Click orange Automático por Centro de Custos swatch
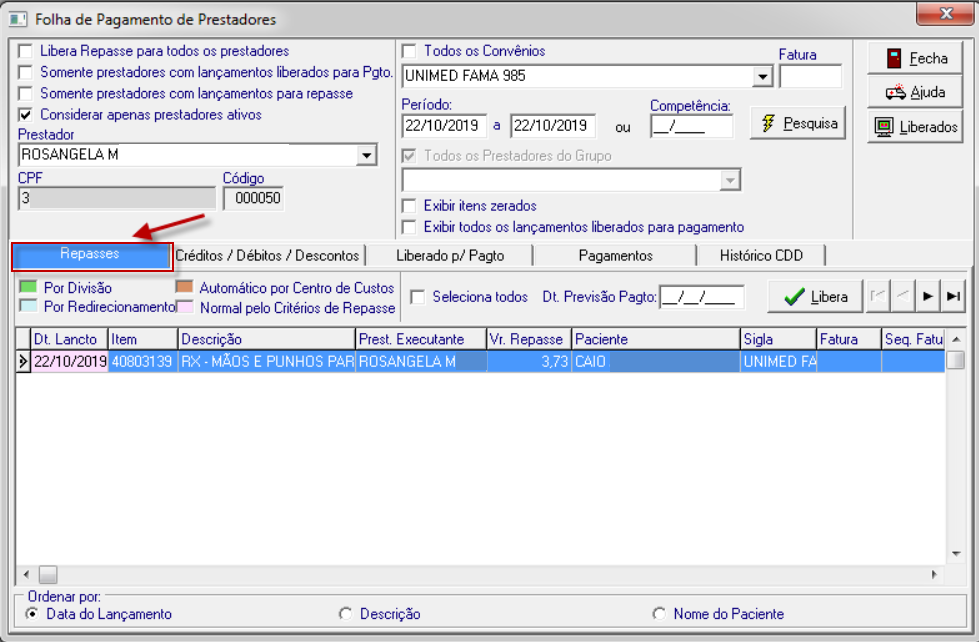 [184, 287]
